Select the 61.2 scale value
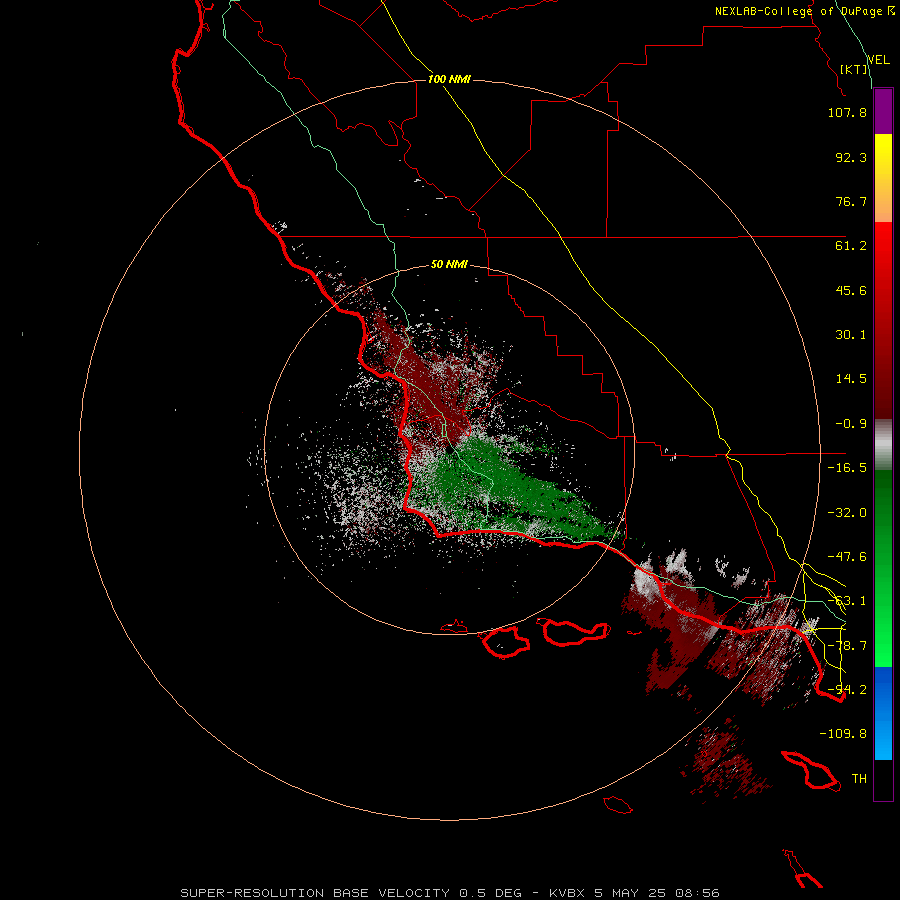The image size is (900, 900). tap(851, 246)
